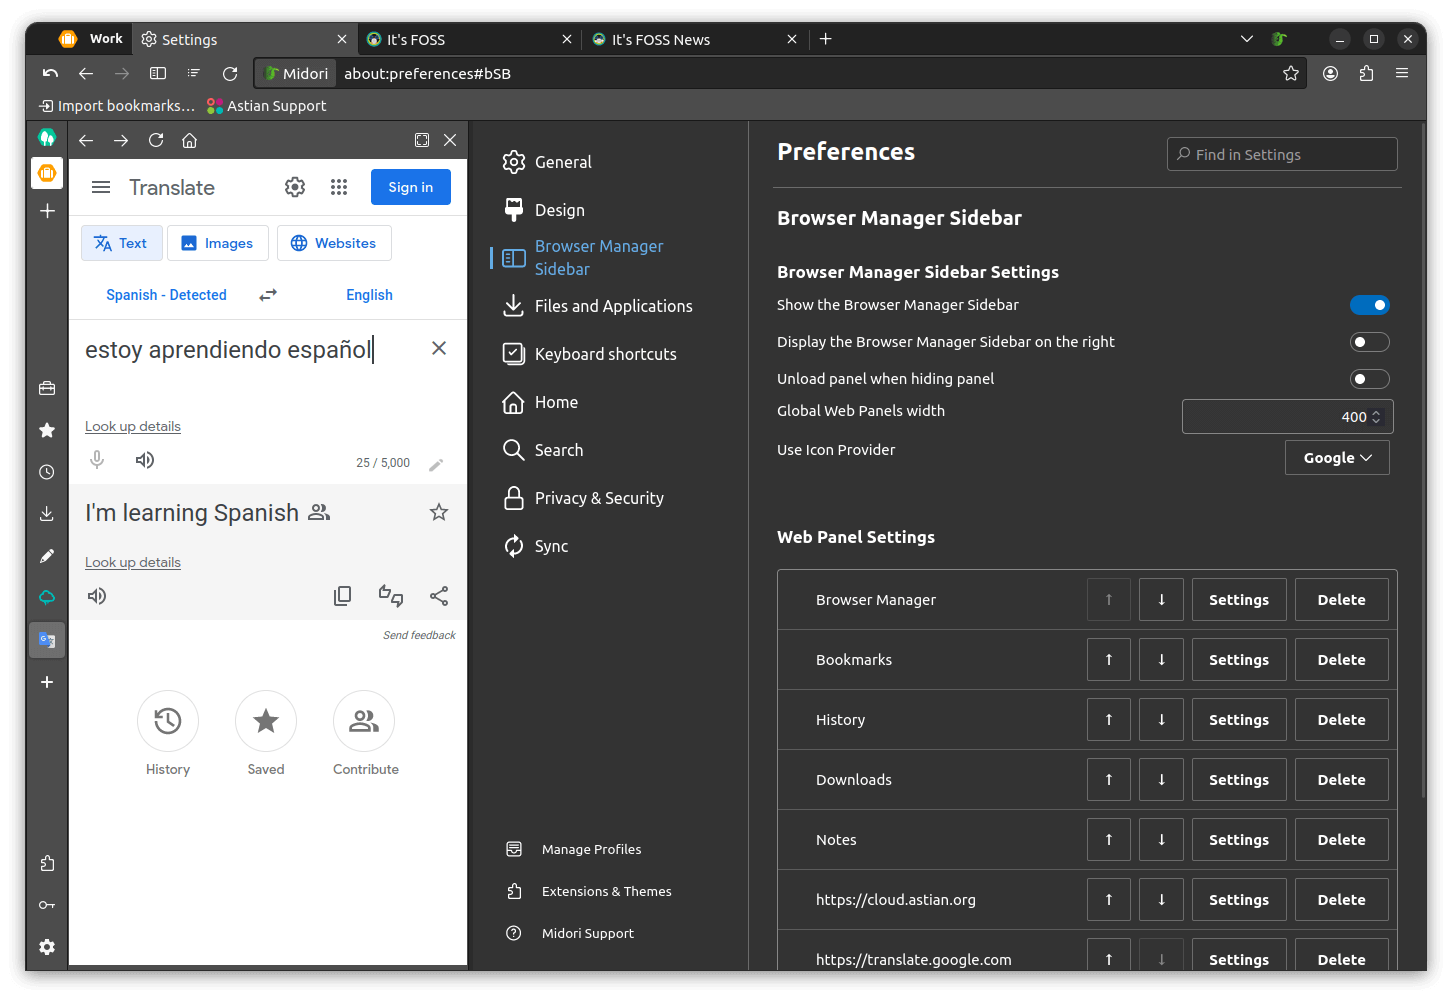The width and height of the screenshot is (1452, 999).
Task: Enable displaying the sidebar on the right
Action: coord(1370,341)
